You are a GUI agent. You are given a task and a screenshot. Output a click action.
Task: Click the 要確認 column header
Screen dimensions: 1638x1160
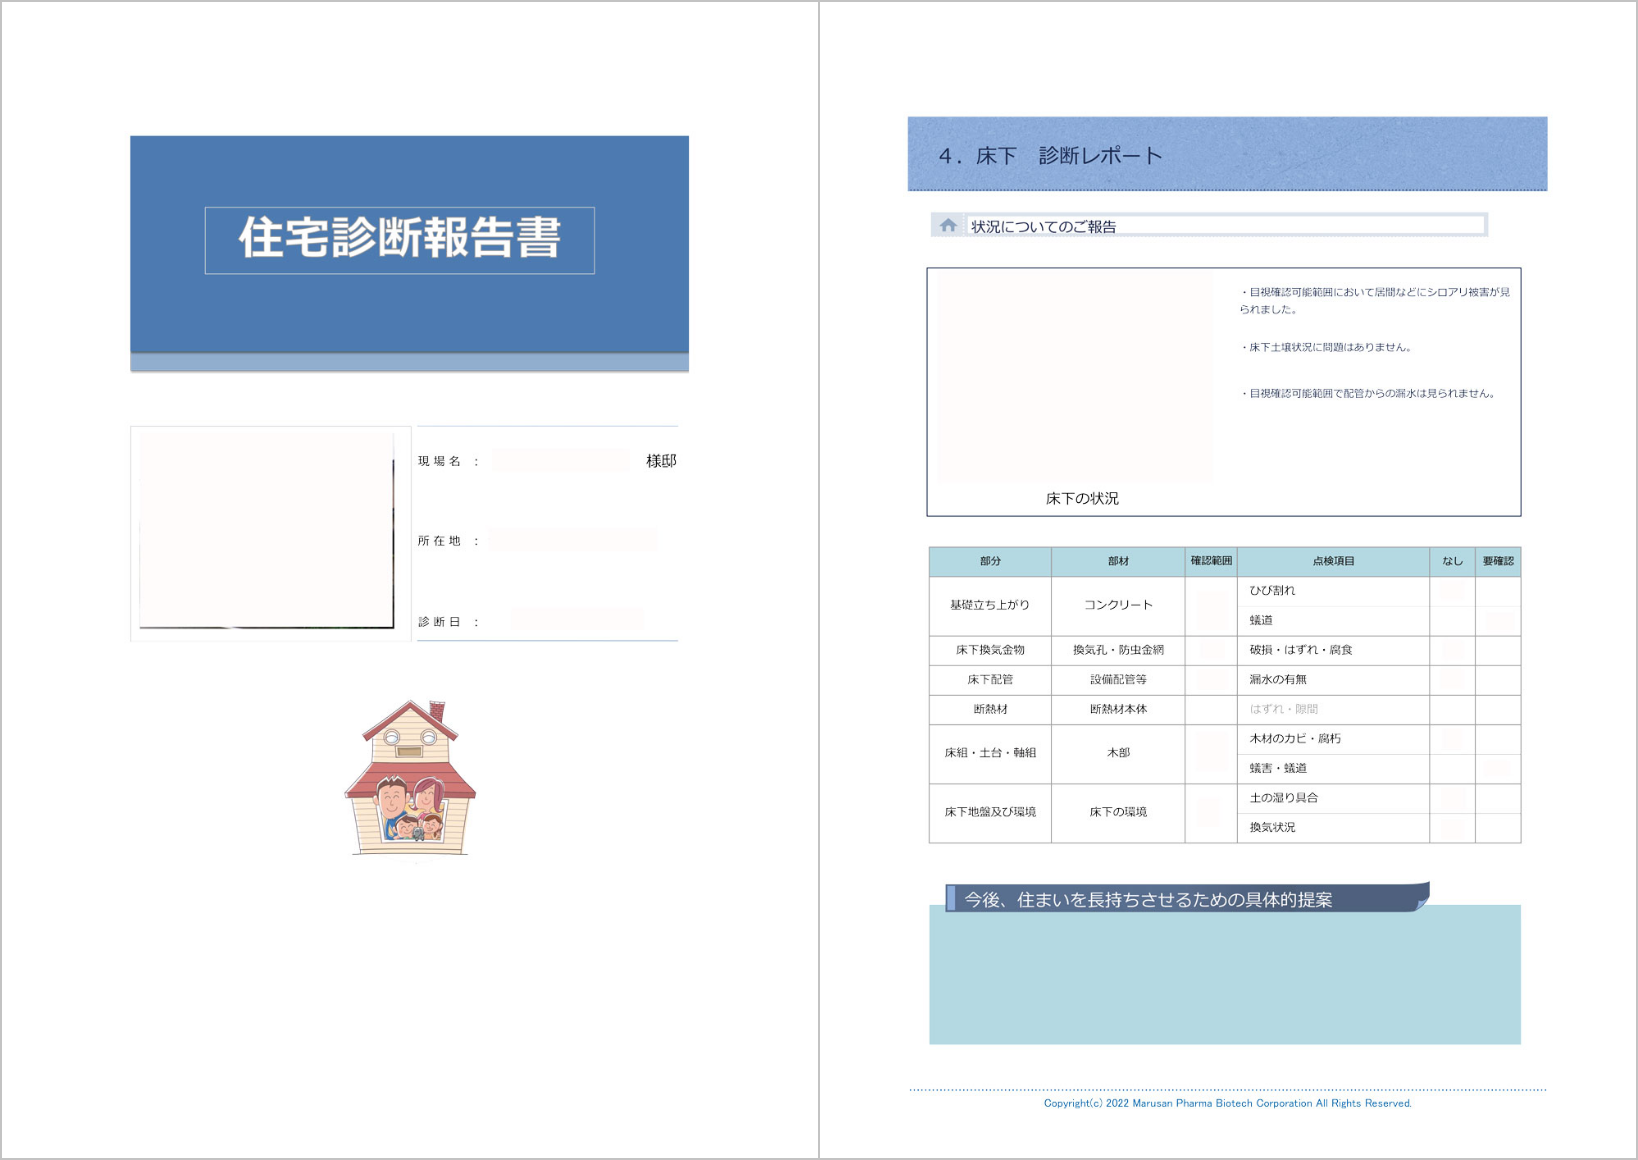[1498, 561]
